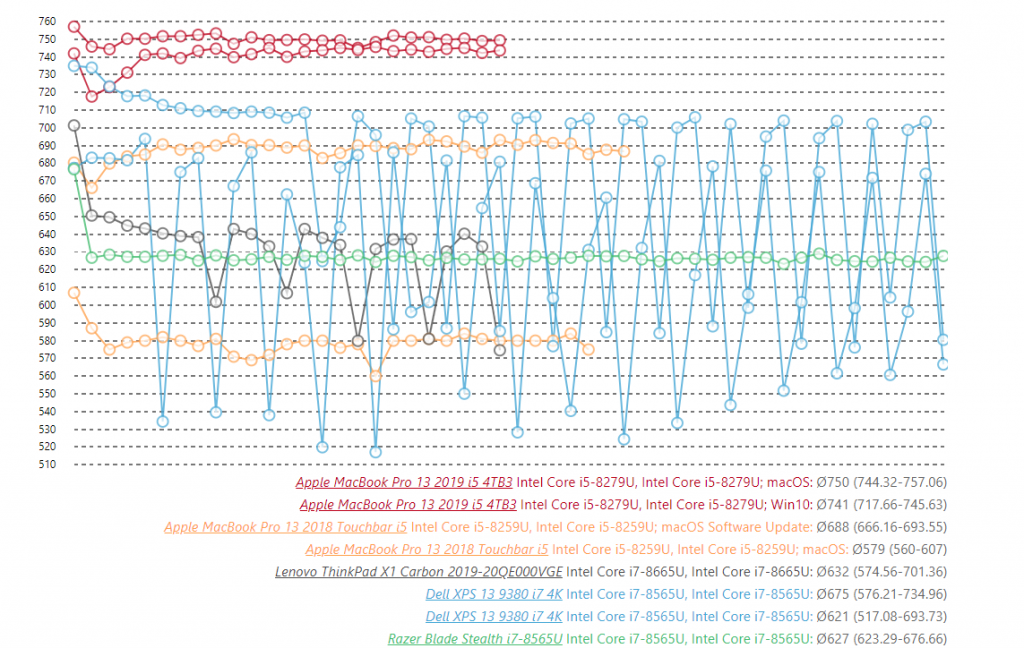
Task: Click the 550 y-axis label
Action: [x=47, y=394]
